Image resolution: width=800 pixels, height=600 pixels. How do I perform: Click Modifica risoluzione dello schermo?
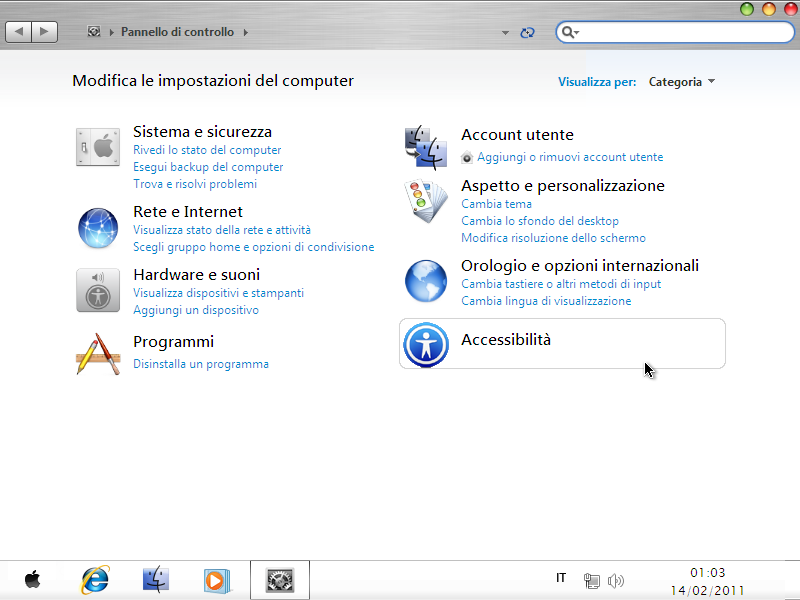(554, 238)
